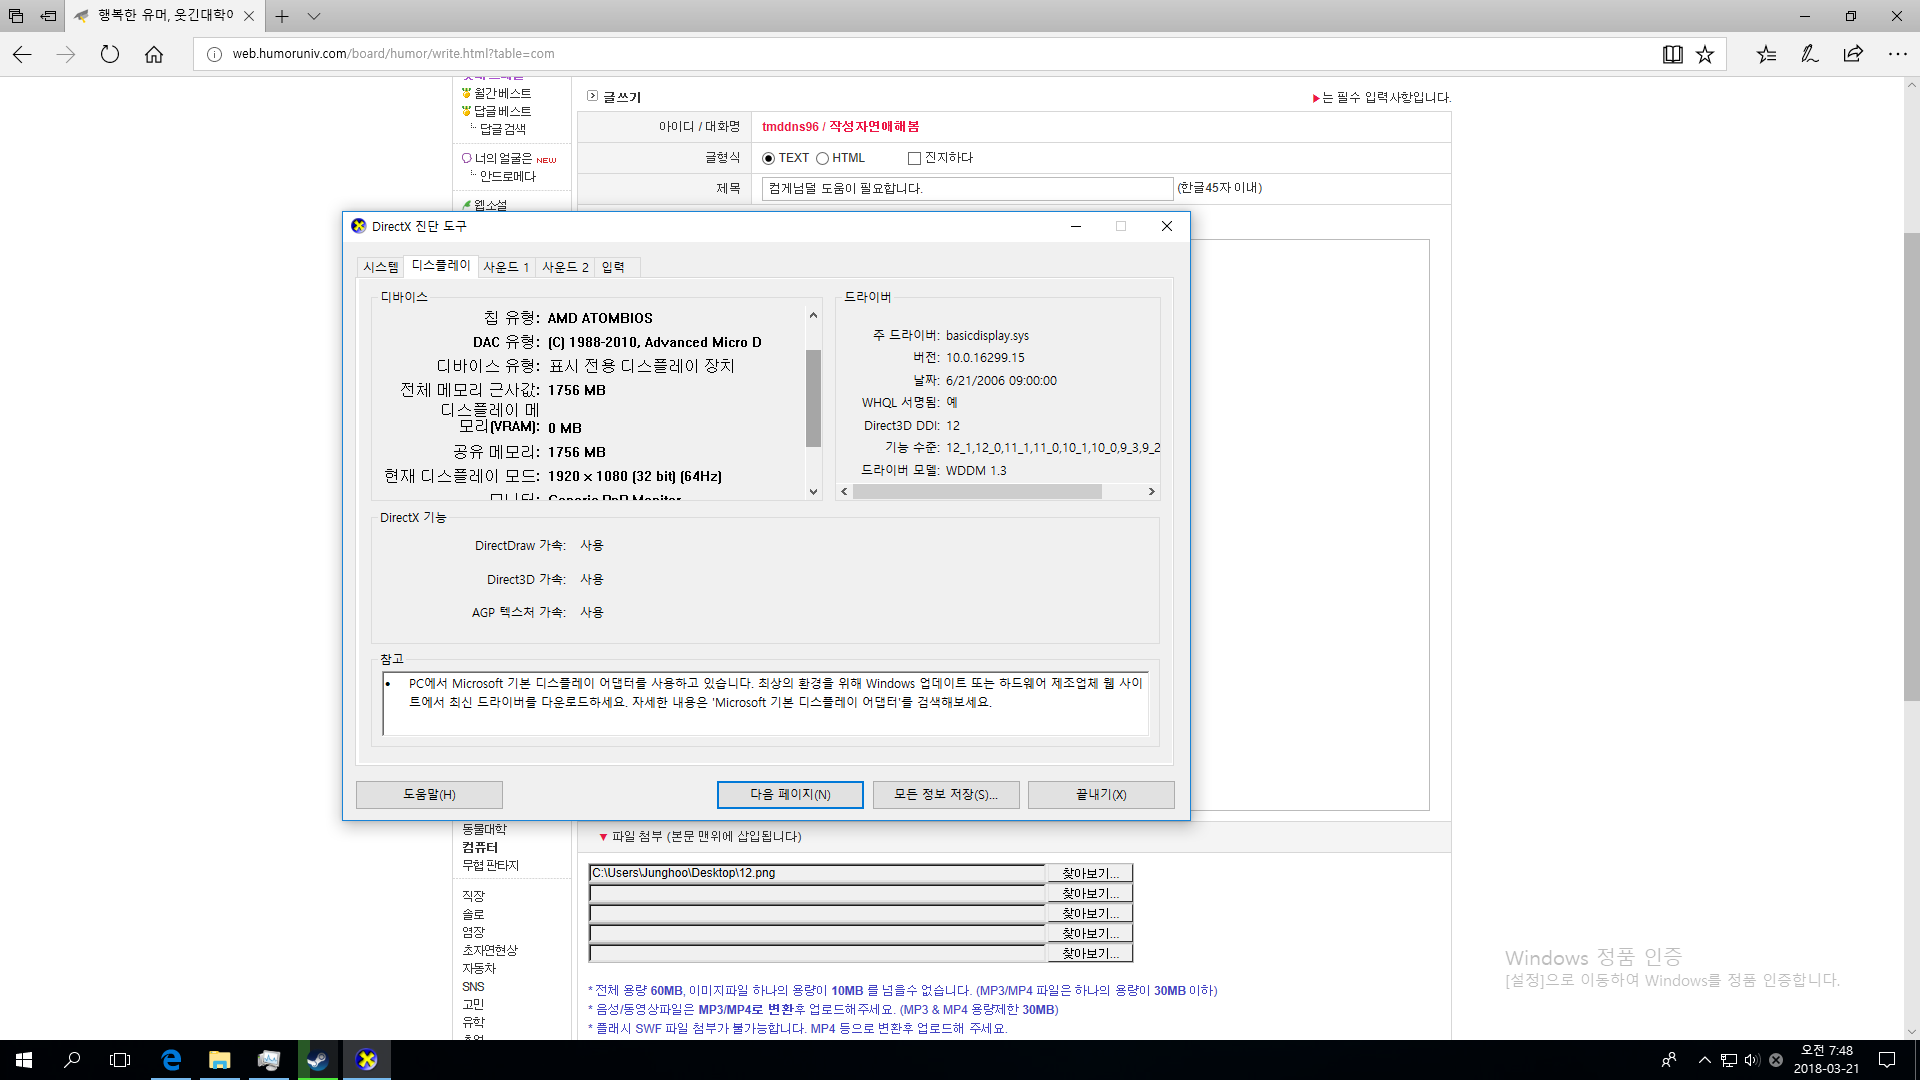Viewport: 1920px width, 1080px height.
Task: Click the volume icon in system tray
Action: [1752, 1060]
